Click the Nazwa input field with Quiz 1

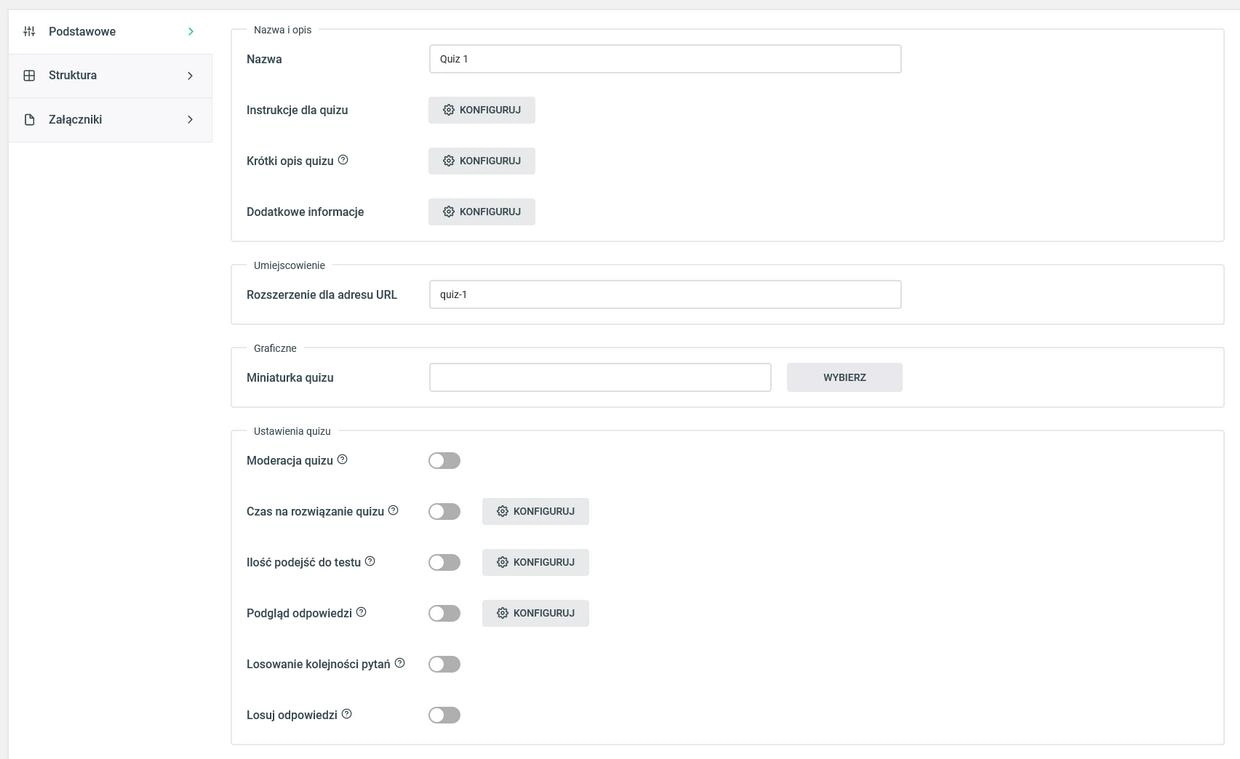665,59
